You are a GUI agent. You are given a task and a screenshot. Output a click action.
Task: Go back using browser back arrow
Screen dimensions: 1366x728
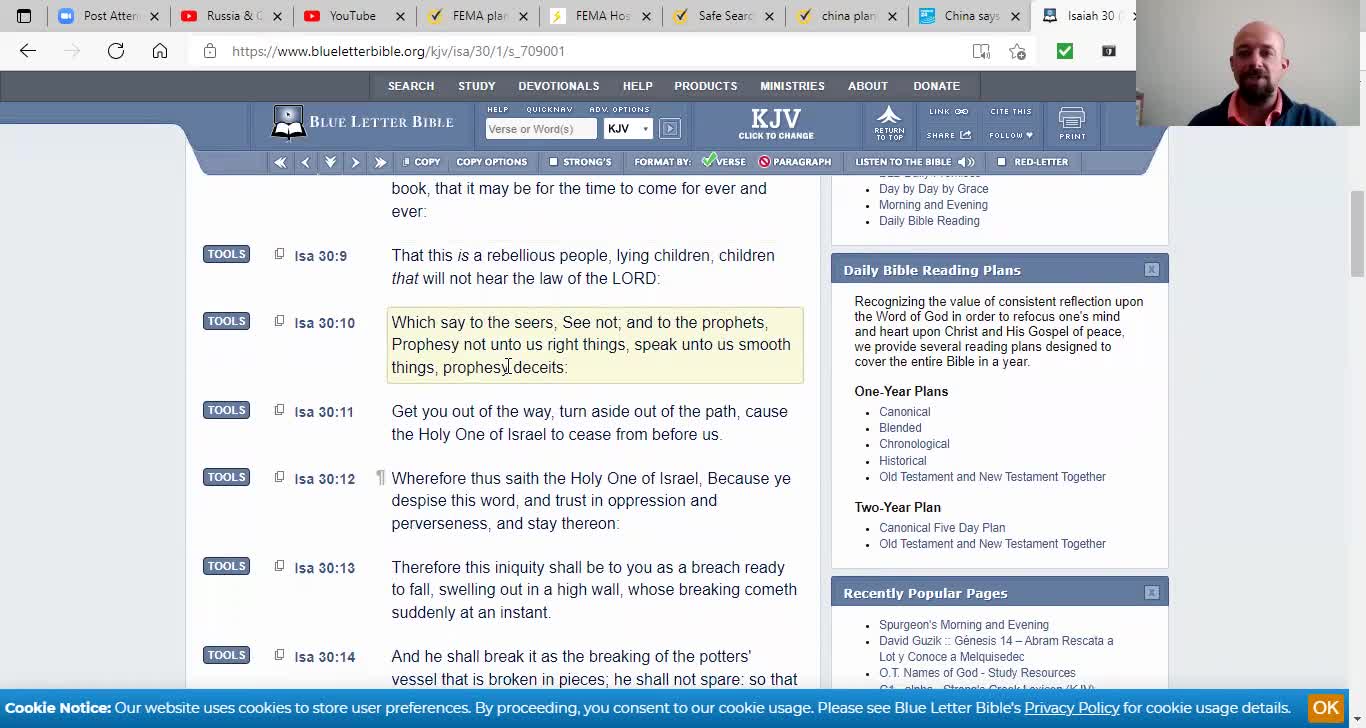28,51
